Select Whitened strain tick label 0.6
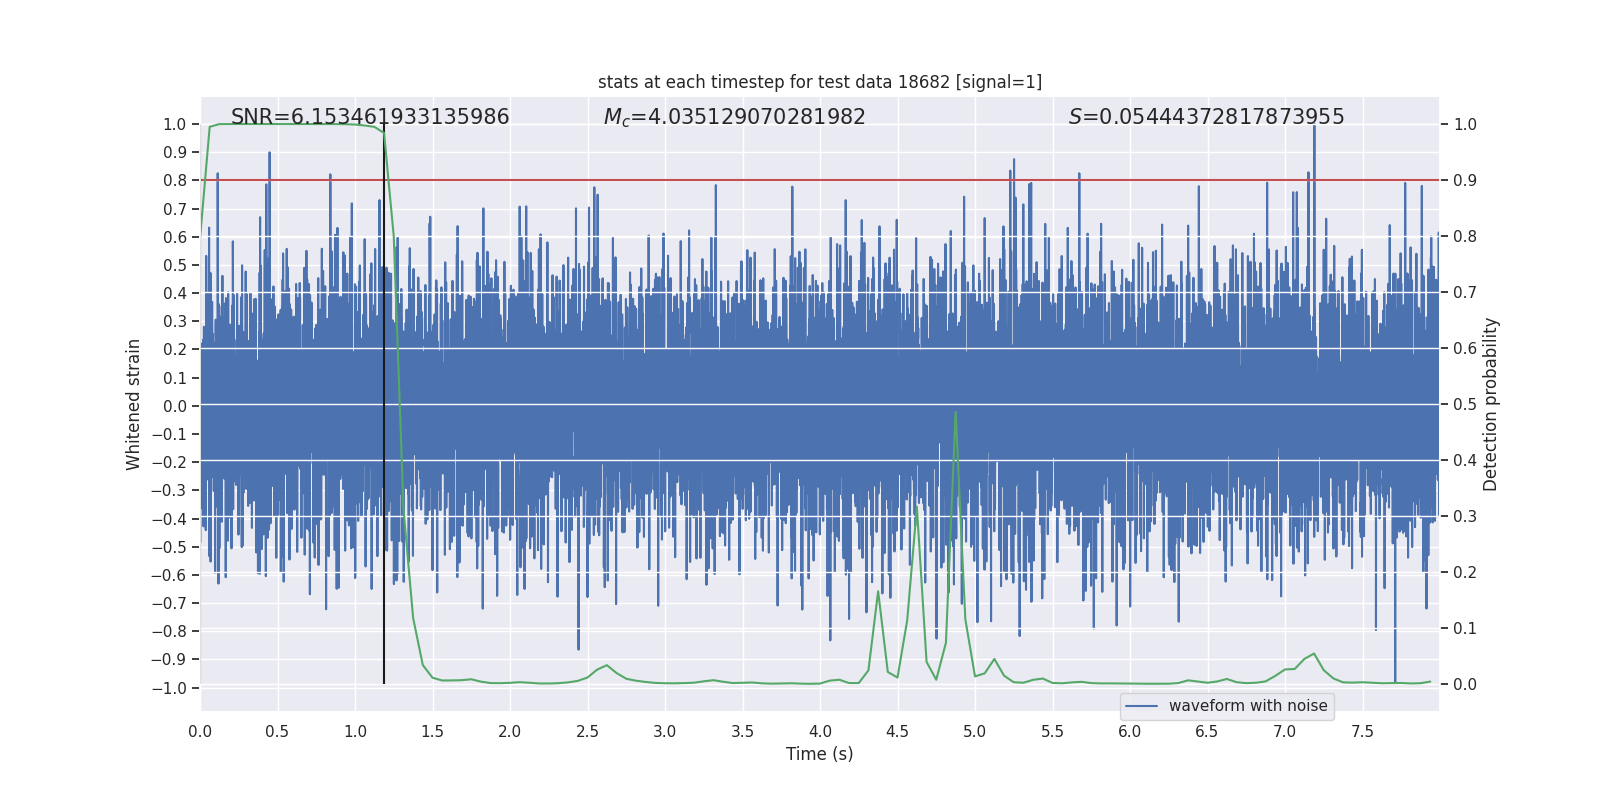This screenshot has height=800, width=1600. click(x=175, y=237)
